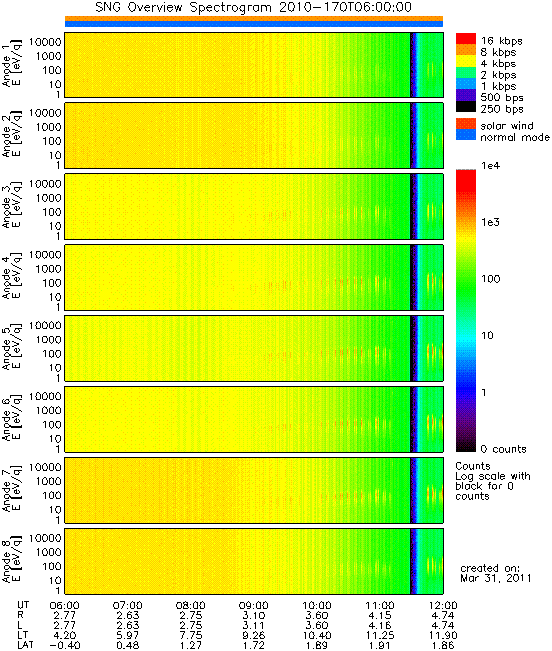Screen dimensions: 552x651
Task: Click the Anode 2 spectrogram panel
Action: pyautogui.click(x=254, y=136)
